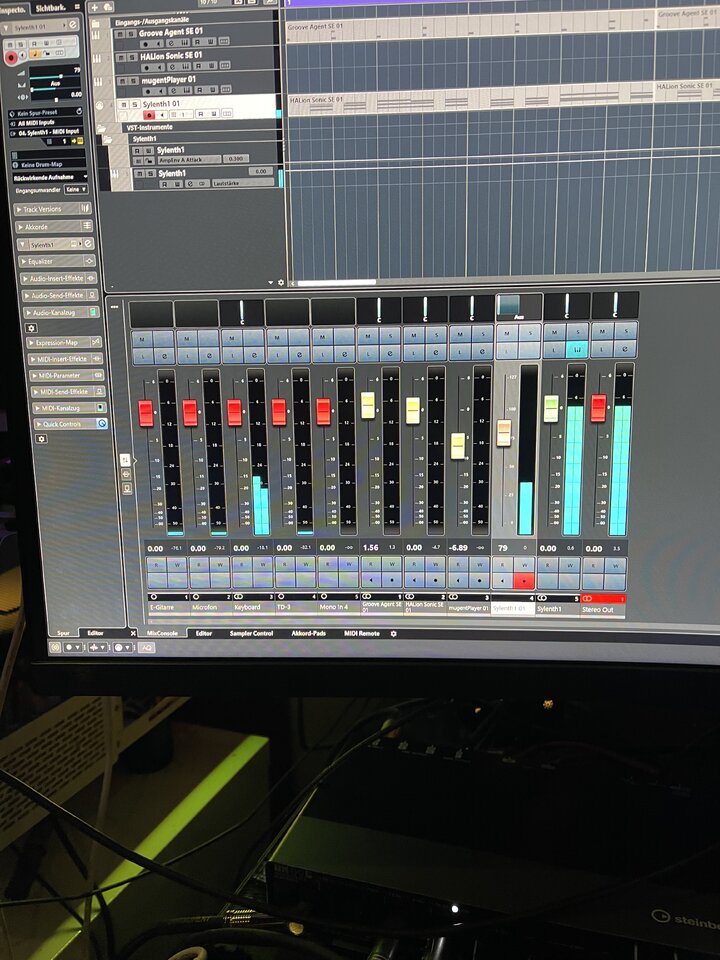Mute the Groove Agent SE 01 track

point(121,33)
